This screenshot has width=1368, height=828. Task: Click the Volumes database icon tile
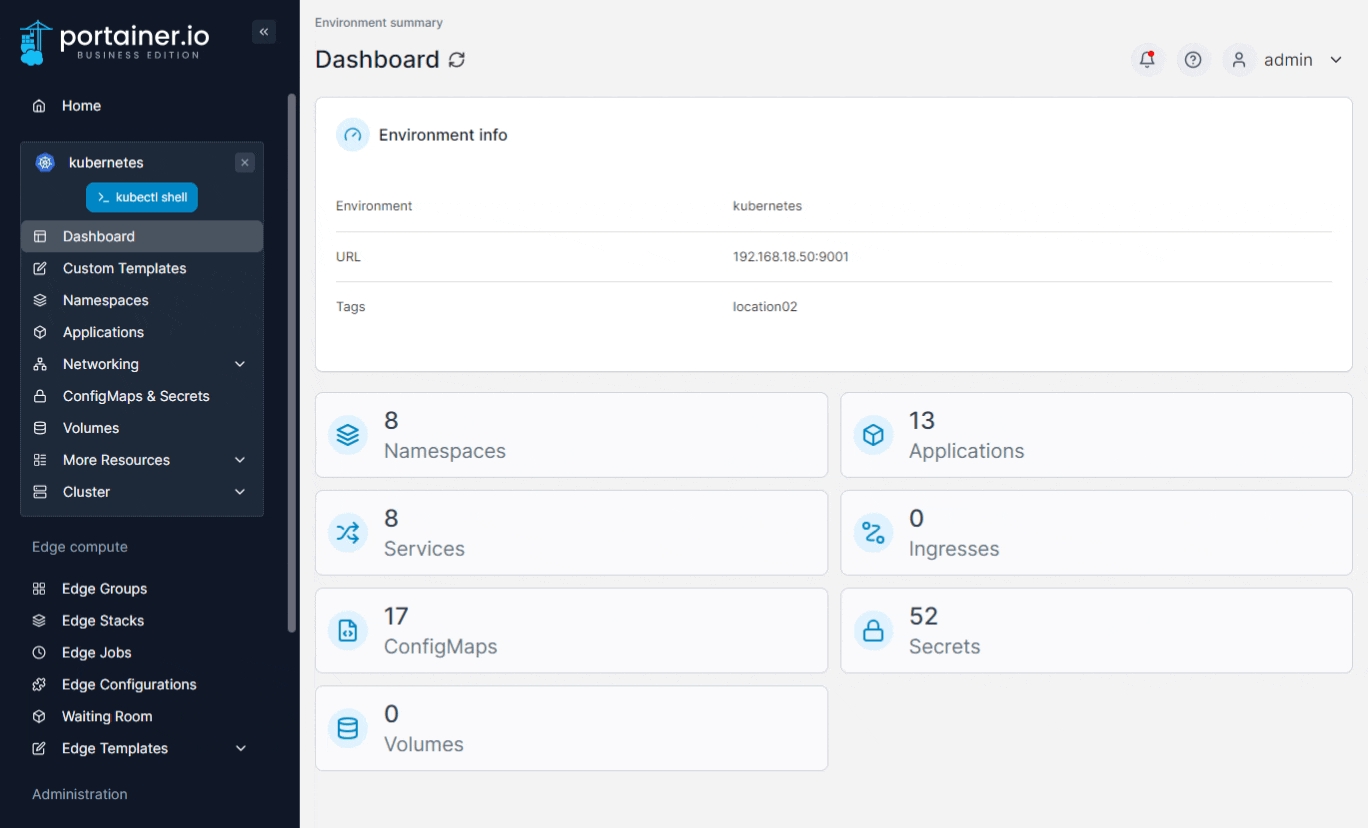tap(348, 729)
